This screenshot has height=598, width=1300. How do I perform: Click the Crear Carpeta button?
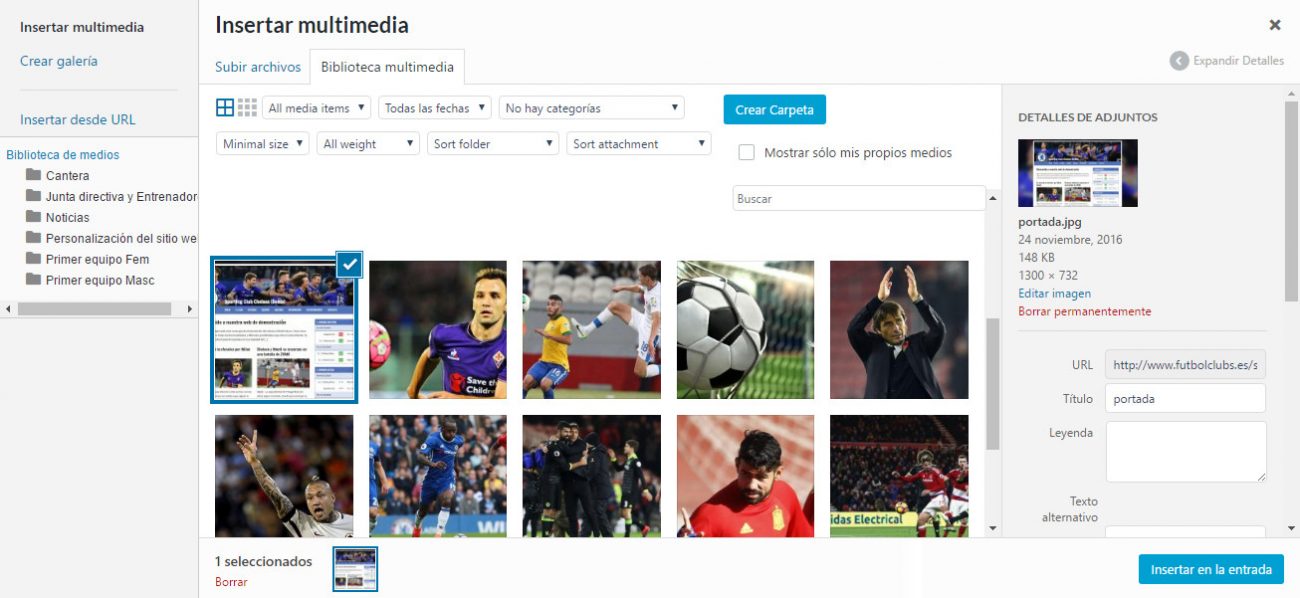775,109
